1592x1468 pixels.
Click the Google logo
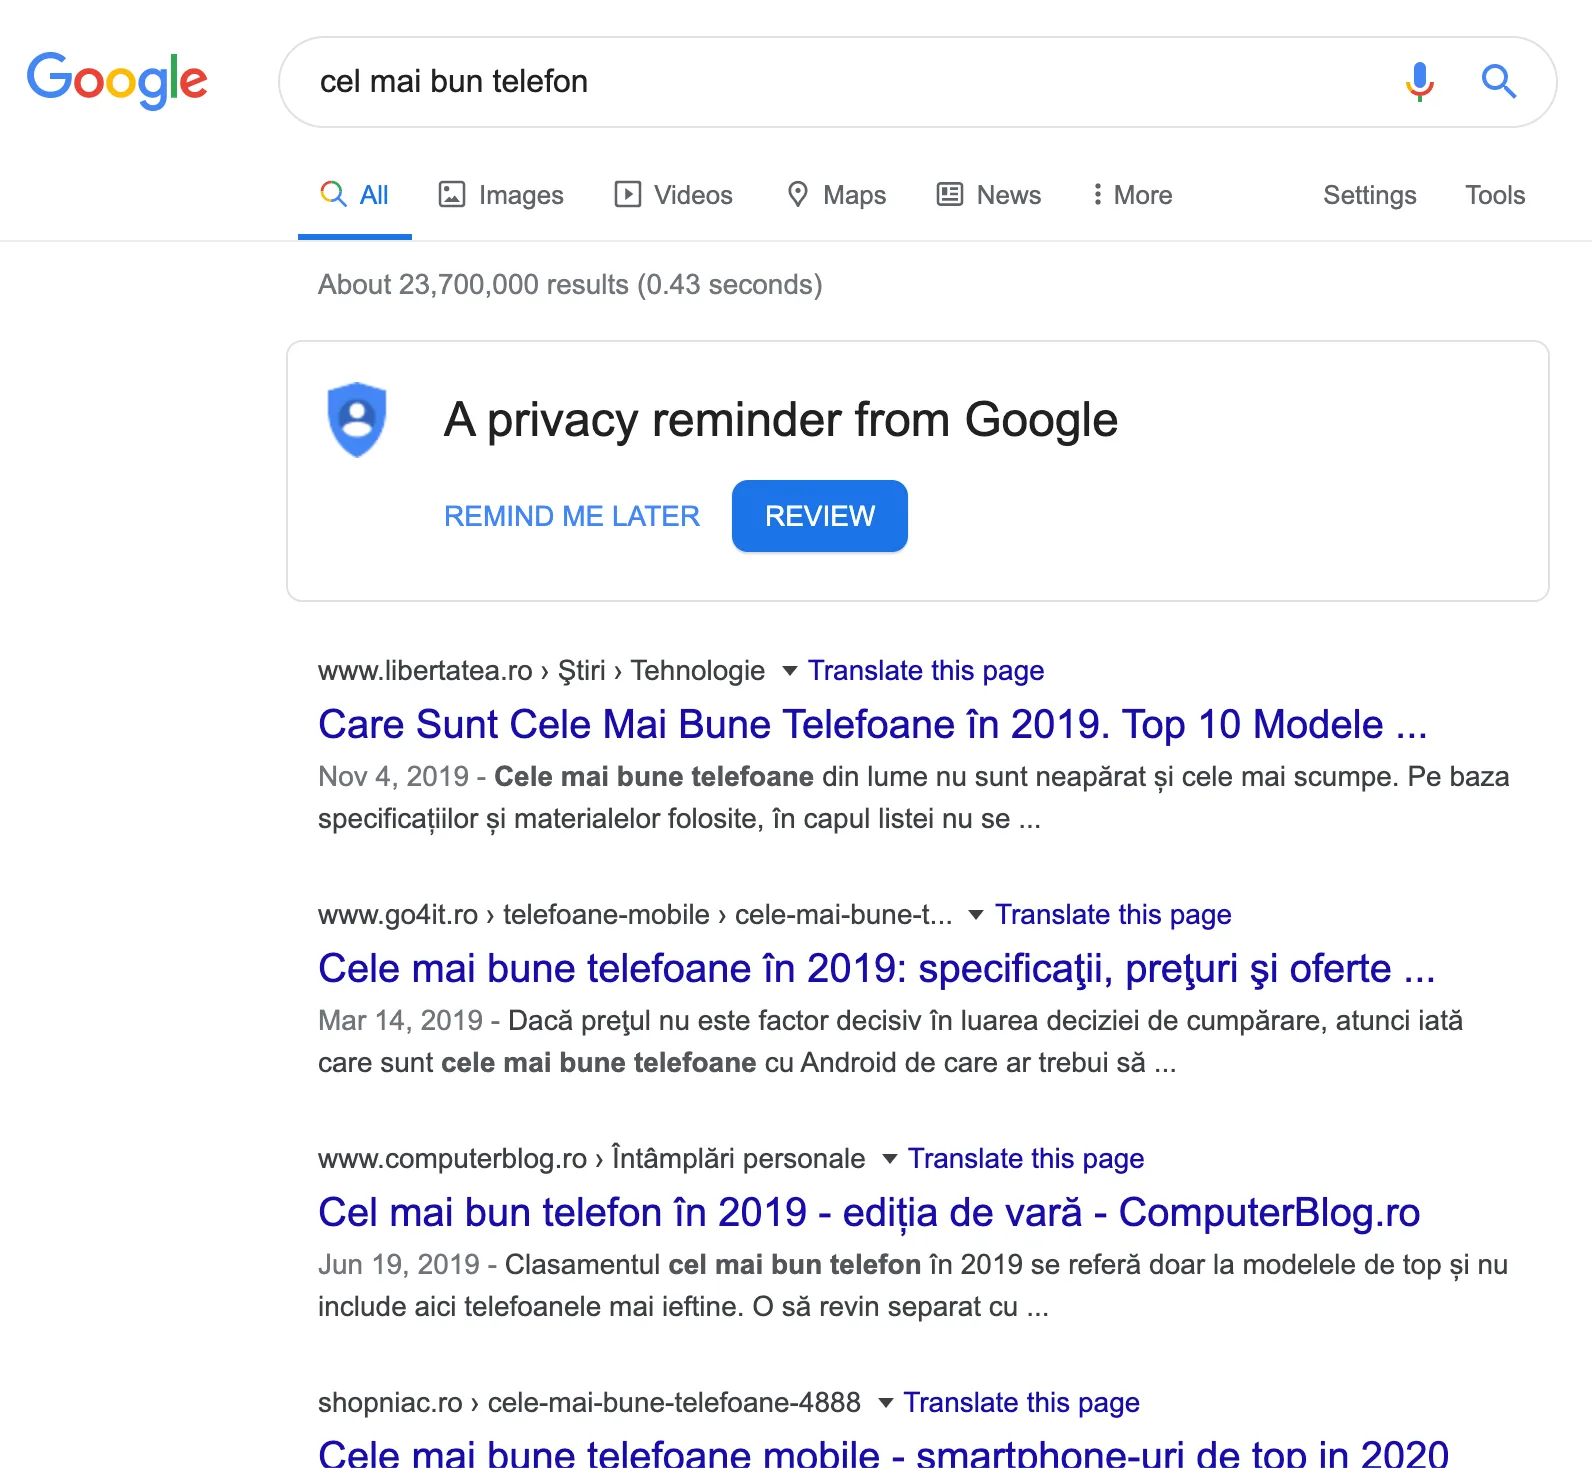[117, 80]
